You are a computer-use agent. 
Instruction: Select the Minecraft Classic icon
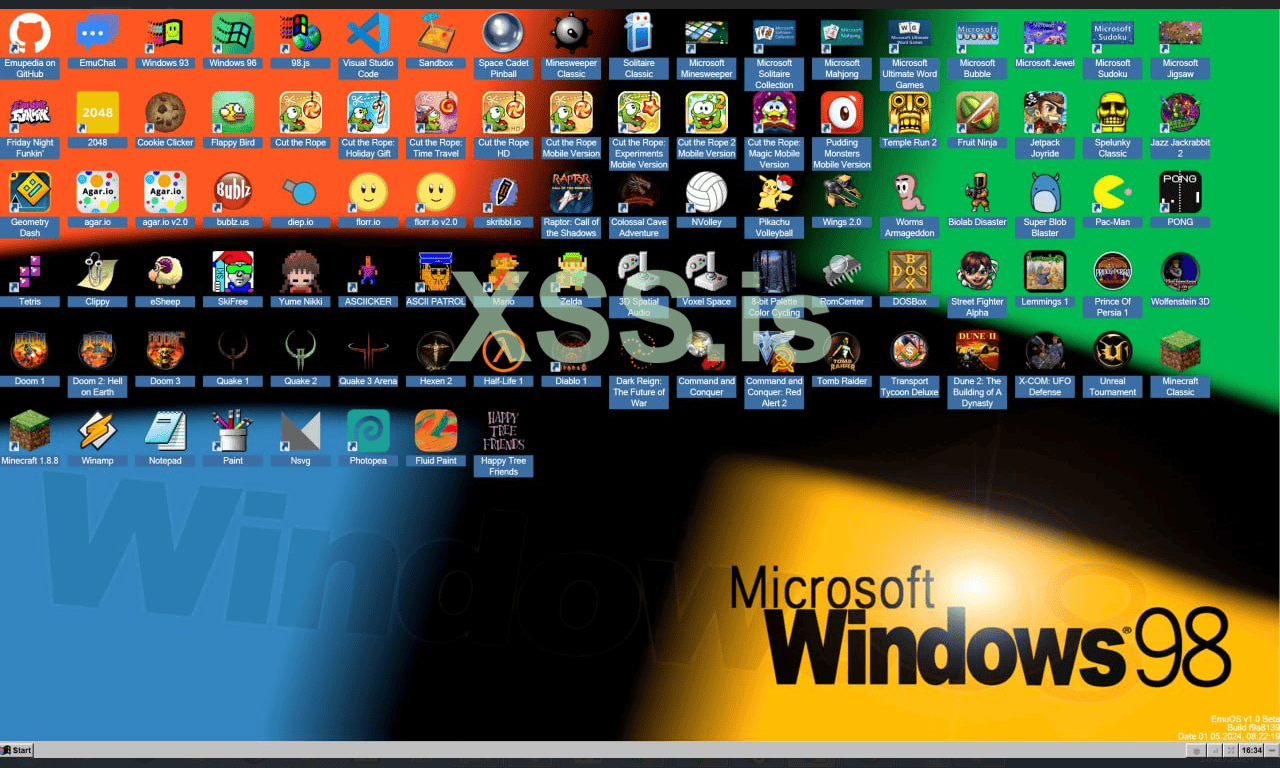point(1180,351)
